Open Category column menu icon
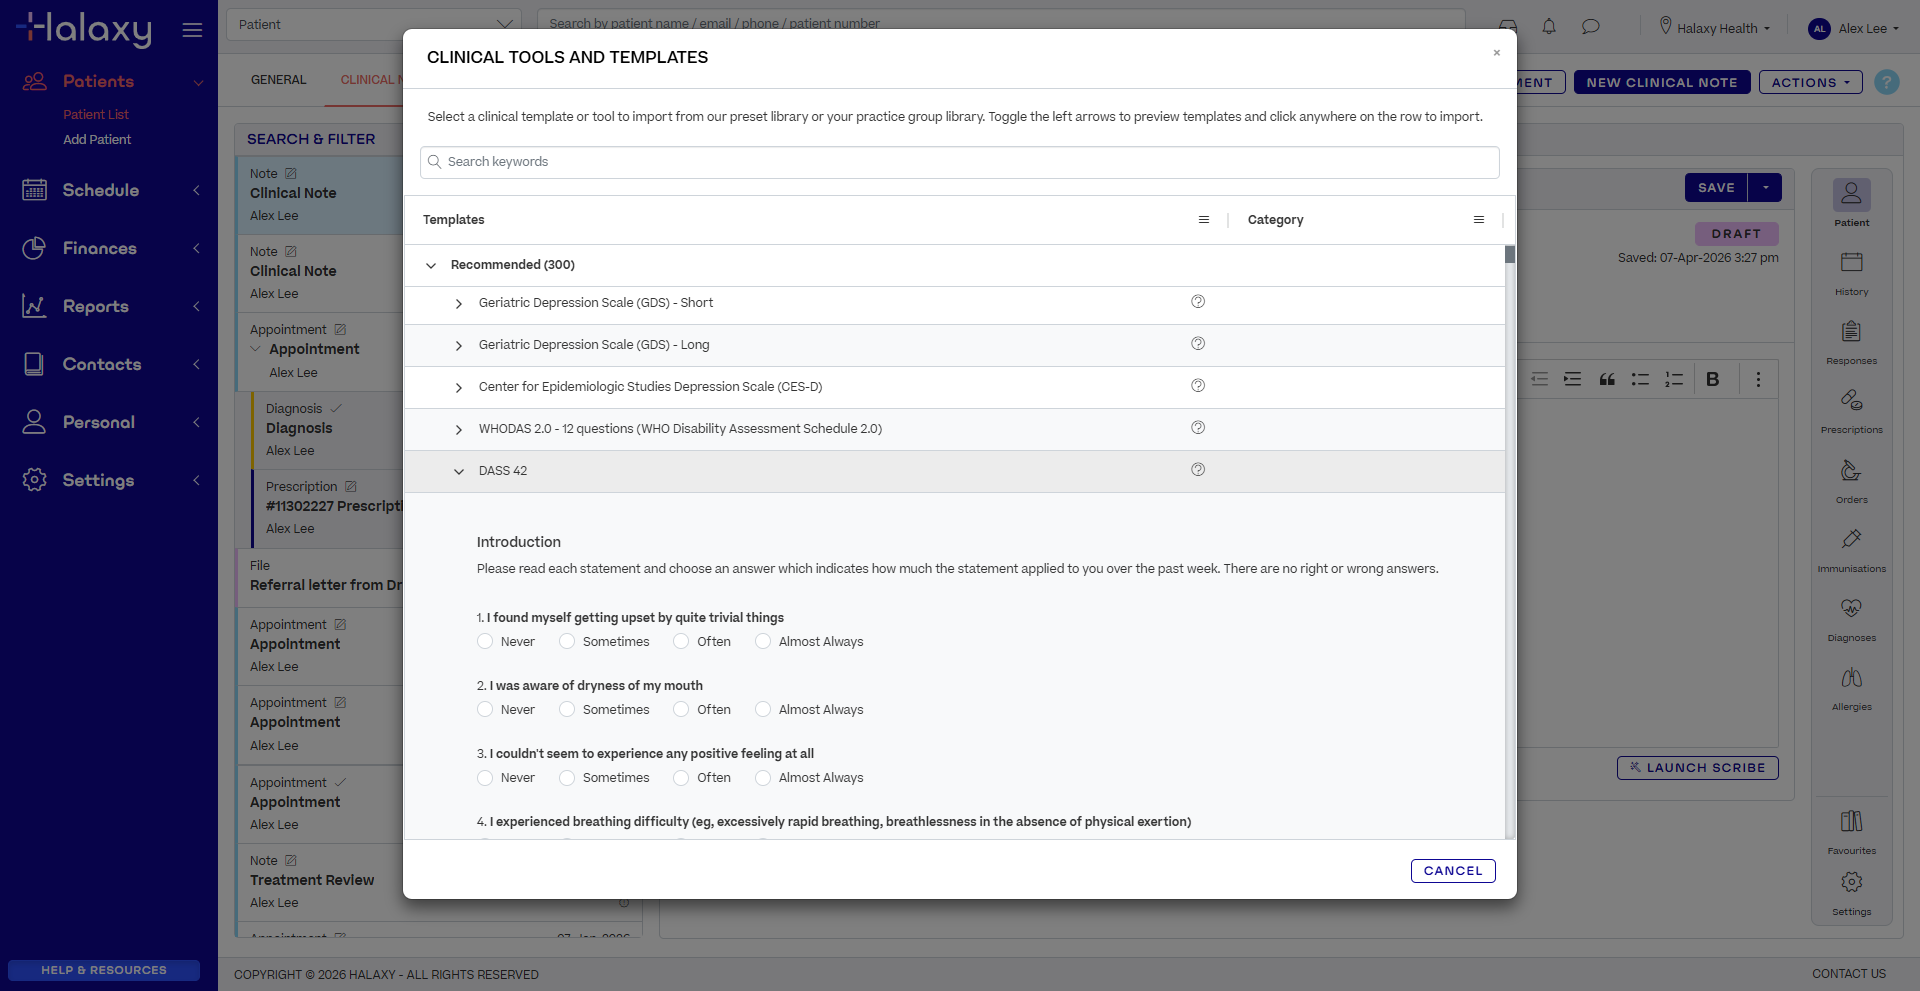 1479,220
